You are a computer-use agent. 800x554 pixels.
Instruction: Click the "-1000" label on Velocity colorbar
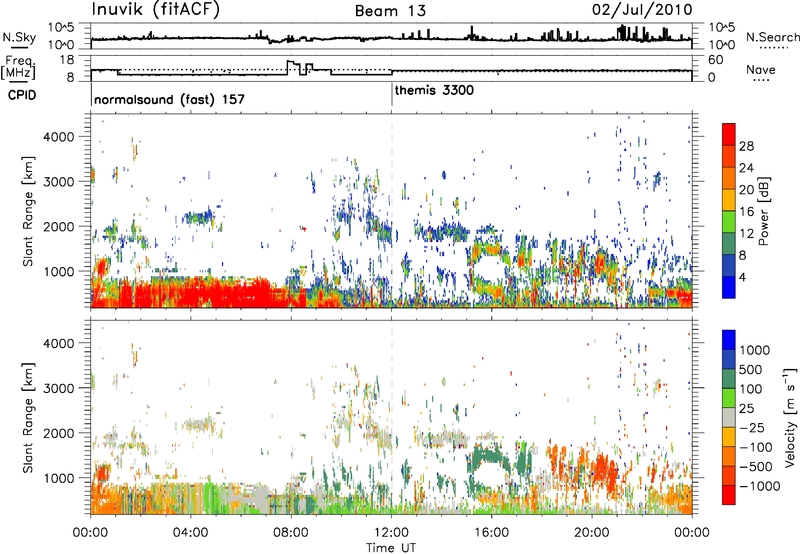tap(759, 486)
